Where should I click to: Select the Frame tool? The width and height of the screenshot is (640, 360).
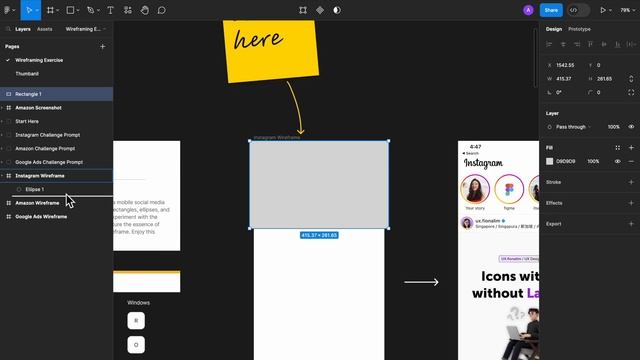50,10
